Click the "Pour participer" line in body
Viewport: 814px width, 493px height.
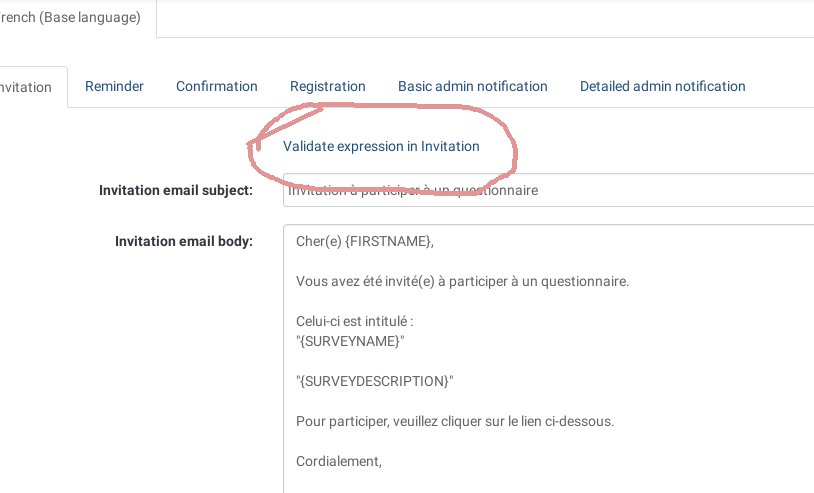[x=455, y=421]
